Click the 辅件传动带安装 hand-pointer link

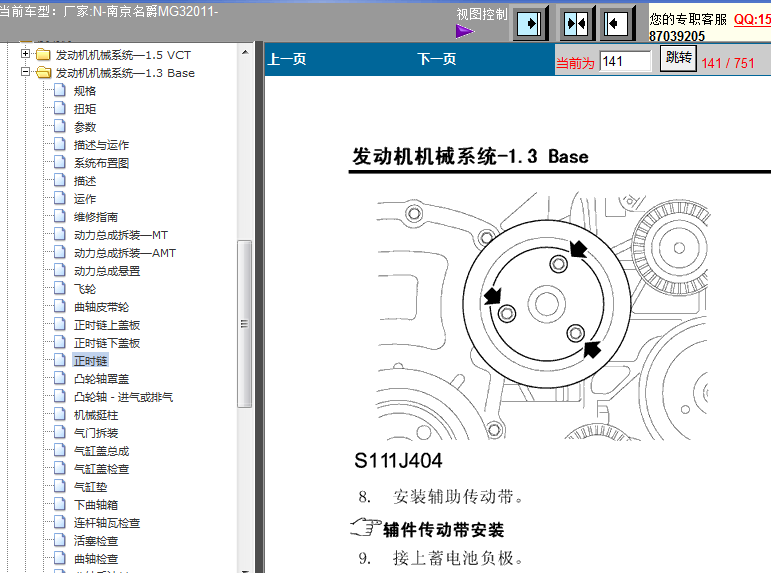click(x=427, y=529)
